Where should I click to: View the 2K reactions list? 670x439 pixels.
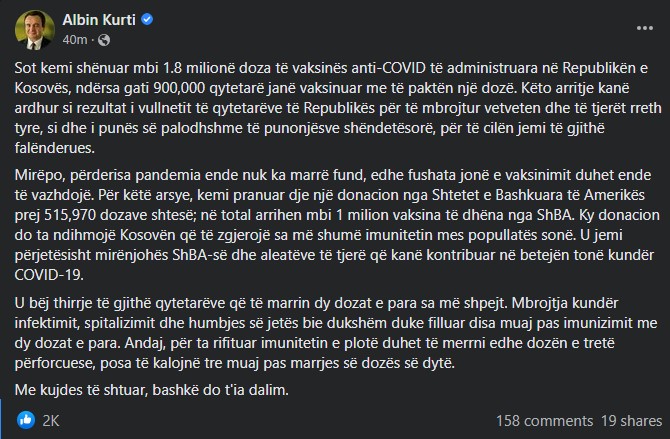pyautogui.click(x=51, y=421)
